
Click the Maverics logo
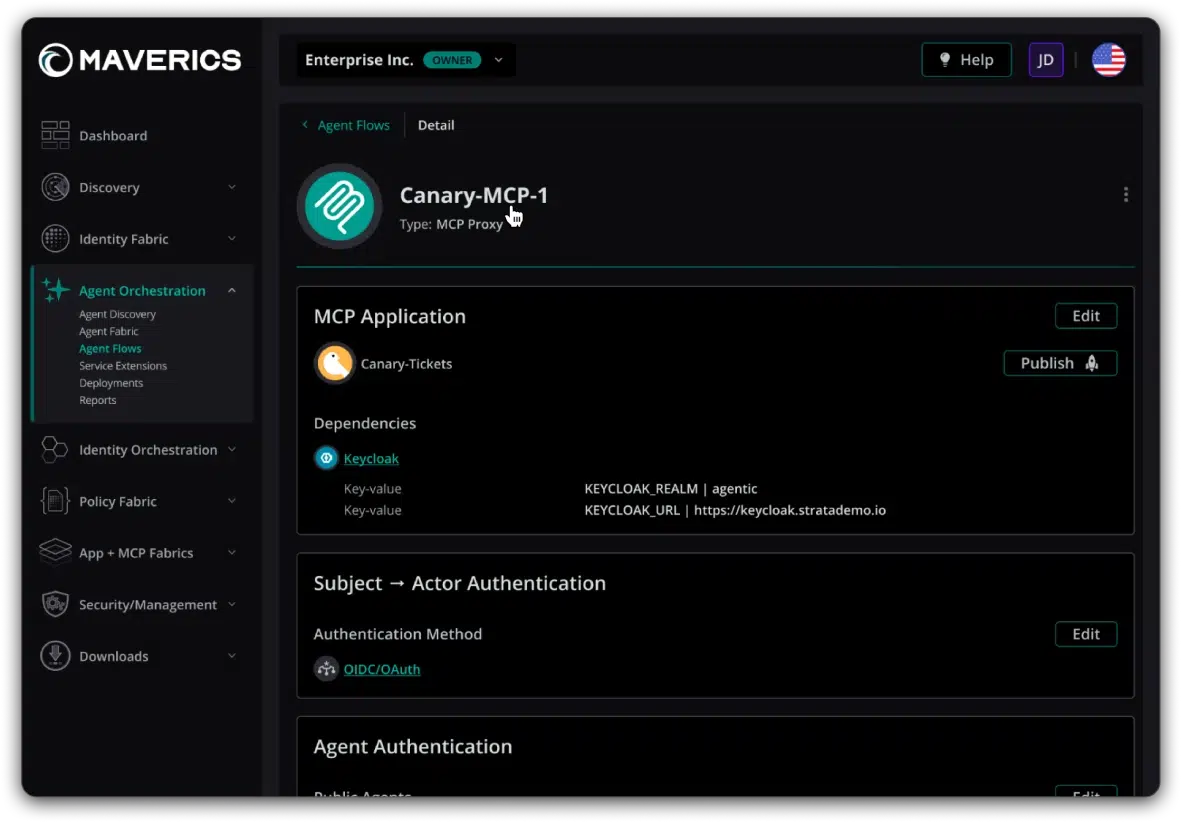tap(139, 59)
